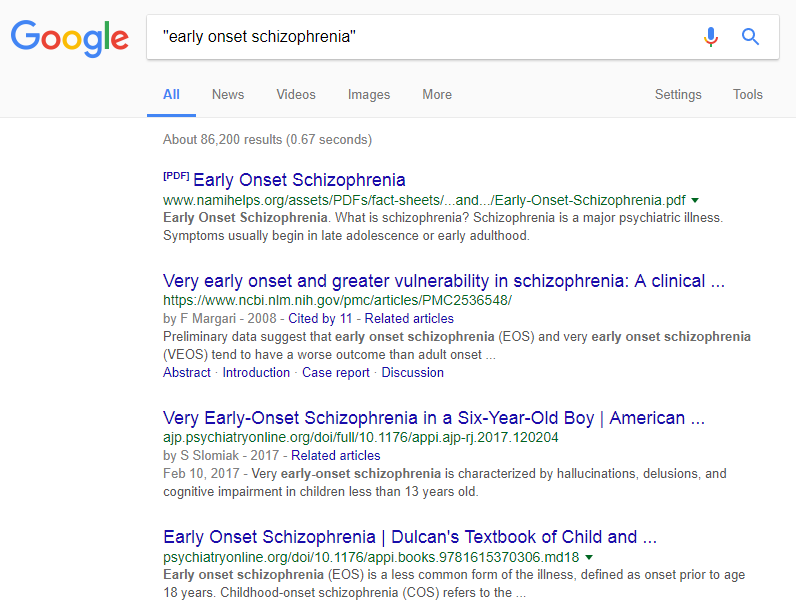This screenshot has width=796, height=611.
Task: Click the Google logo
Action: coord(70,38)
